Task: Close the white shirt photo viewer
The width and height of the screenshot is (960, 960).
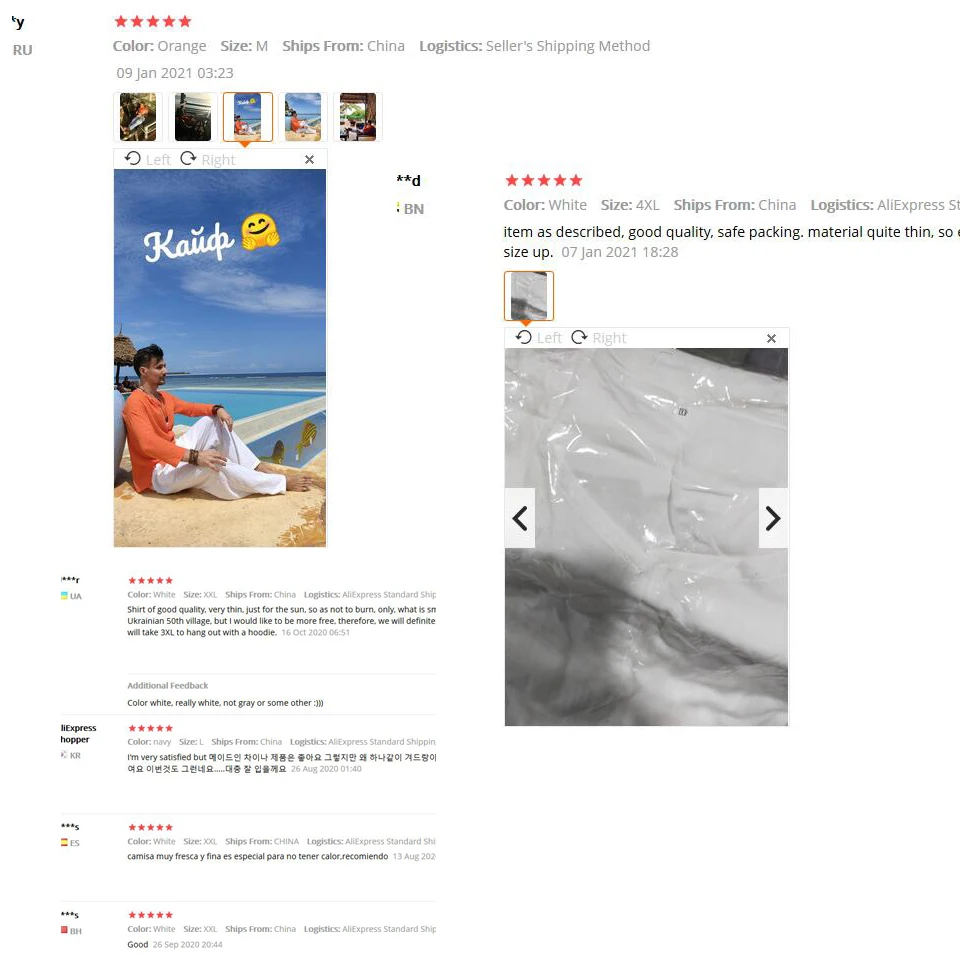Action: pyautogui.click(x=771, y=338)
